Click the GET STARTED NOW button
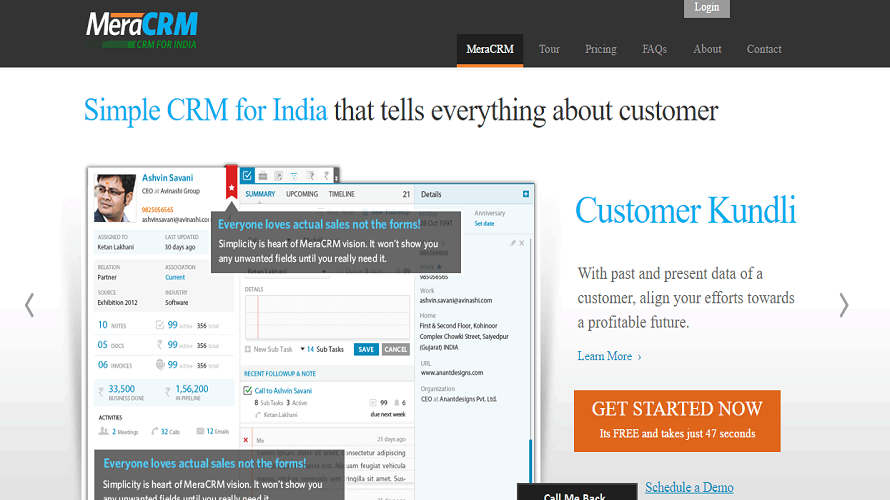This screenshot has width=890, height=500. (677, 421)
